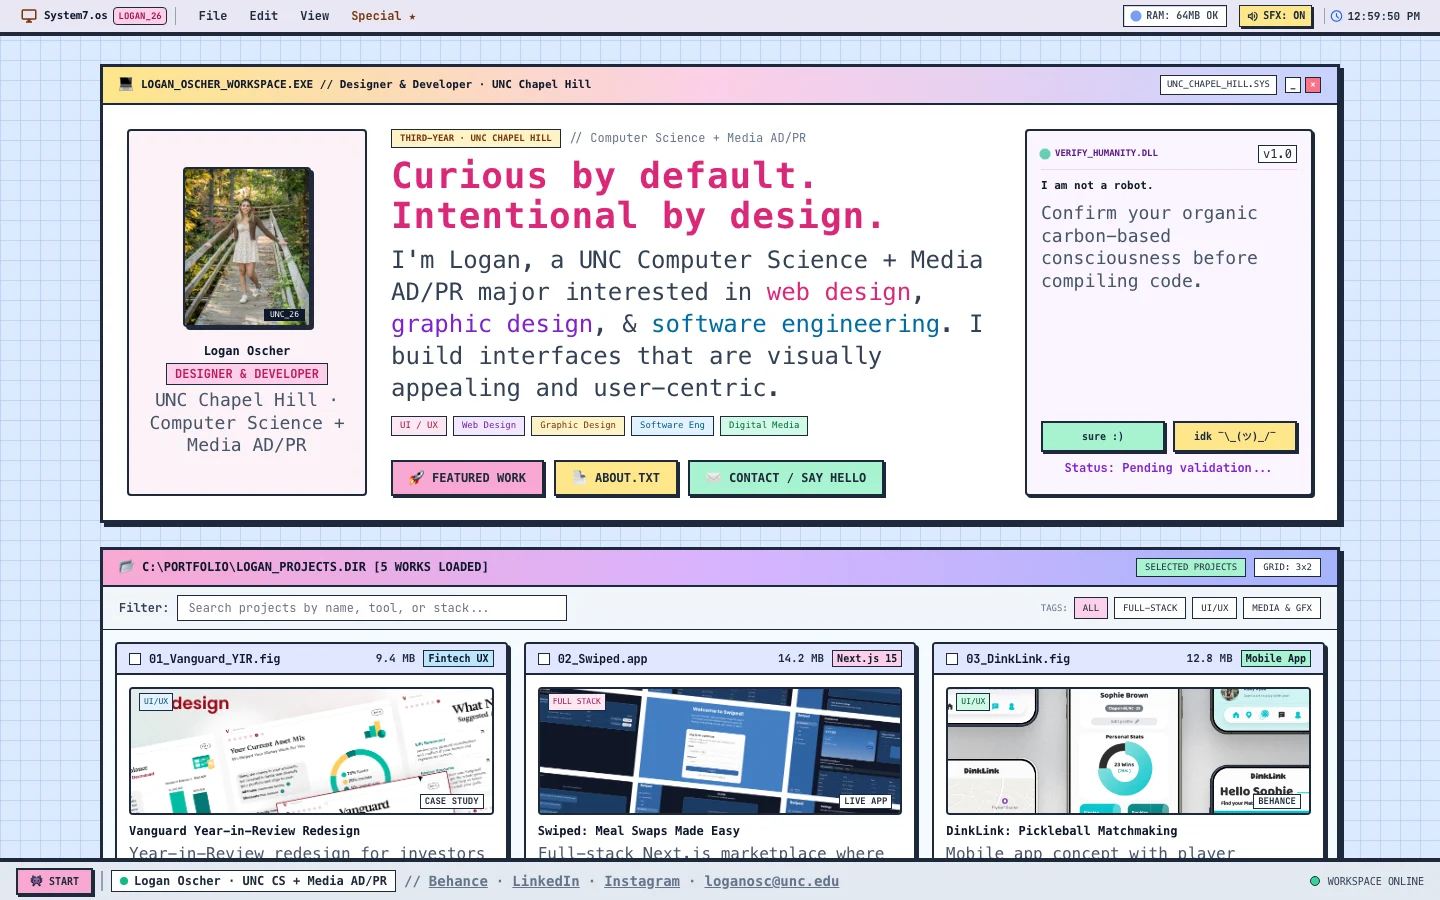
Task: Open ABOUT.TXT via its document icon
Action: [x=579, y=478]
